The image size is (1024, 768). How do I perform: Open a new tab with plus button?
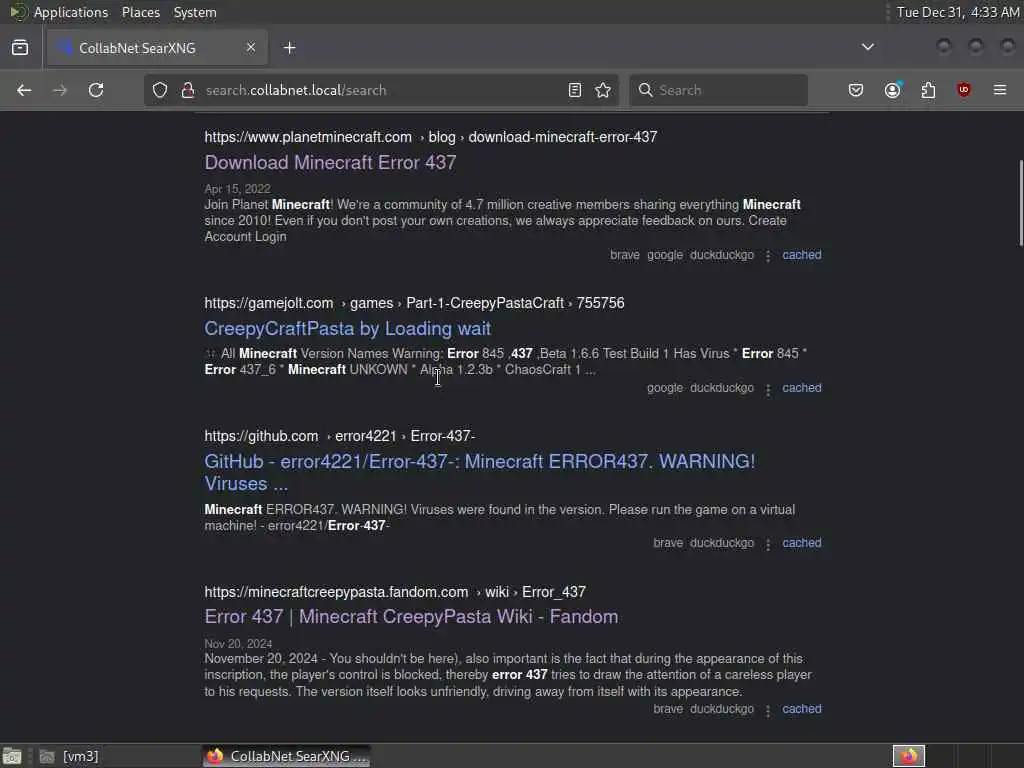tap(290, 48)
